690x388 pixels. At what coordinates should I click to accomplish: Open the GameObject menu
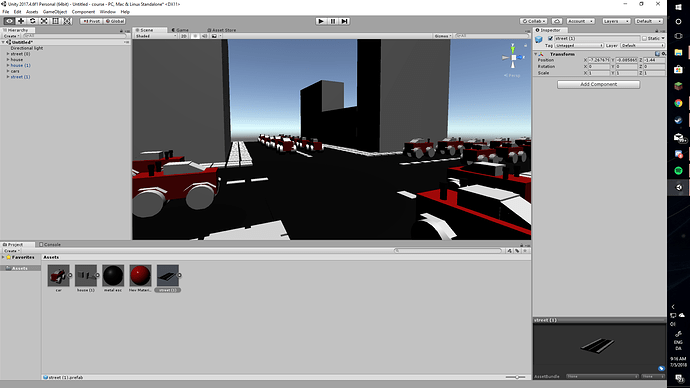pyautogui.click(x=55, y=12)
